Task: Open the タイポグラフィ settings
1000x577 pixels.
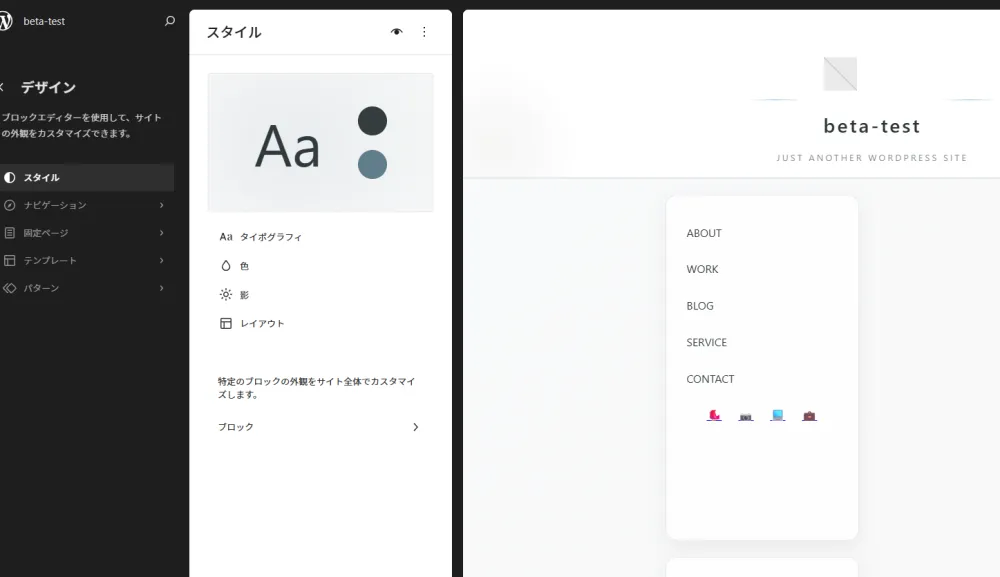Action: (270, 238)
